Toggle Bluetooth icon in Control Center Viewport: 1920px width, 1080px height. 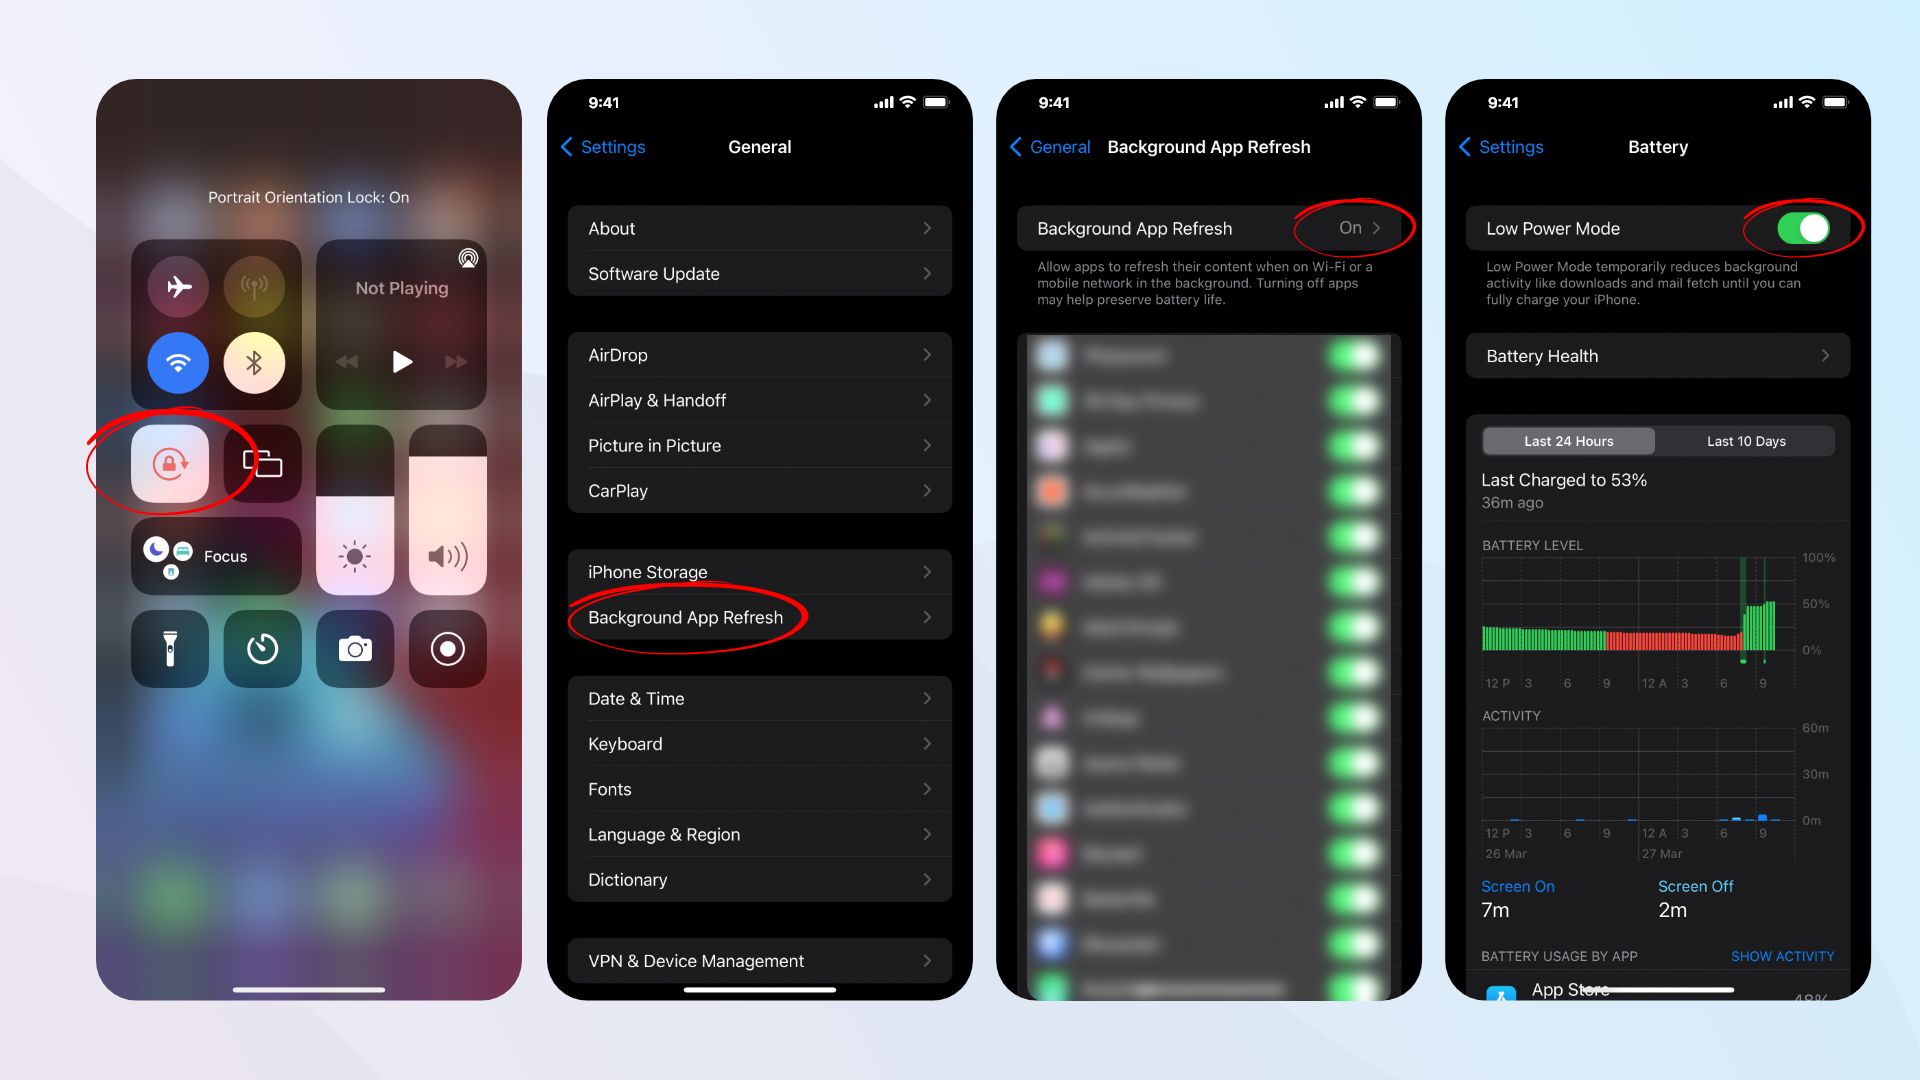point(255,363)
